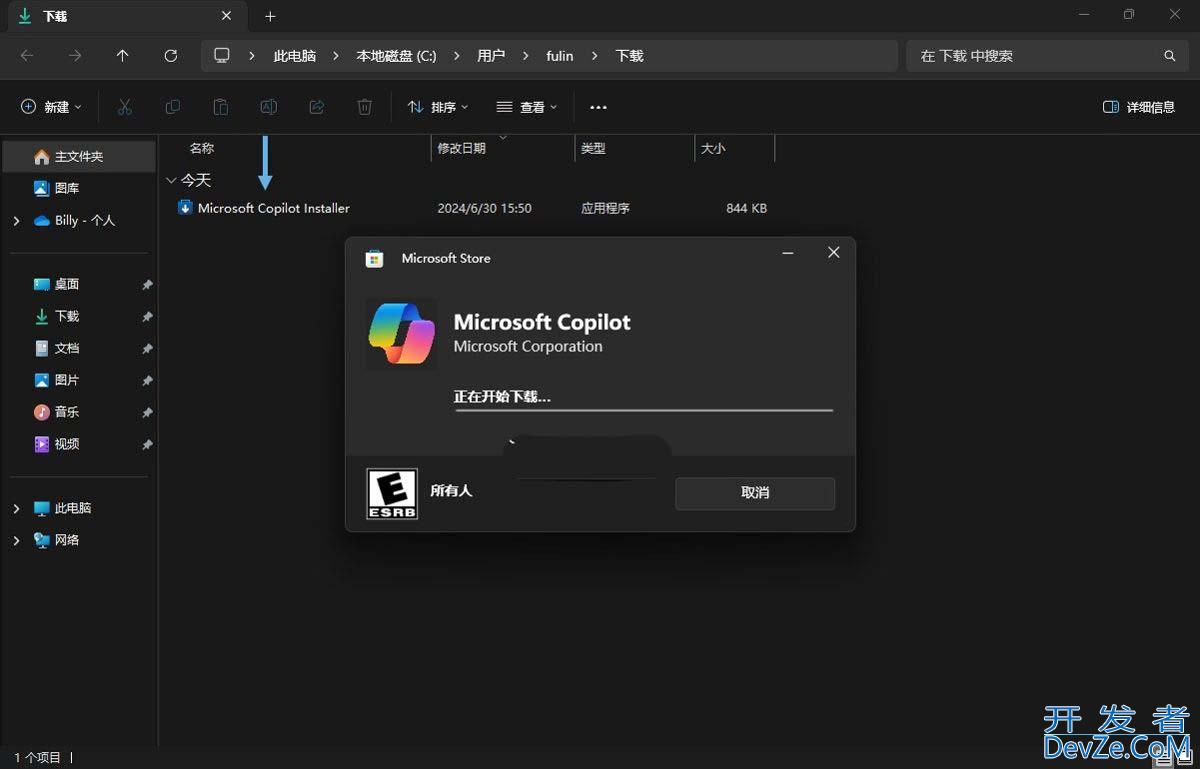Go up one folder level

pyautogui.click(x=123, y=56)
